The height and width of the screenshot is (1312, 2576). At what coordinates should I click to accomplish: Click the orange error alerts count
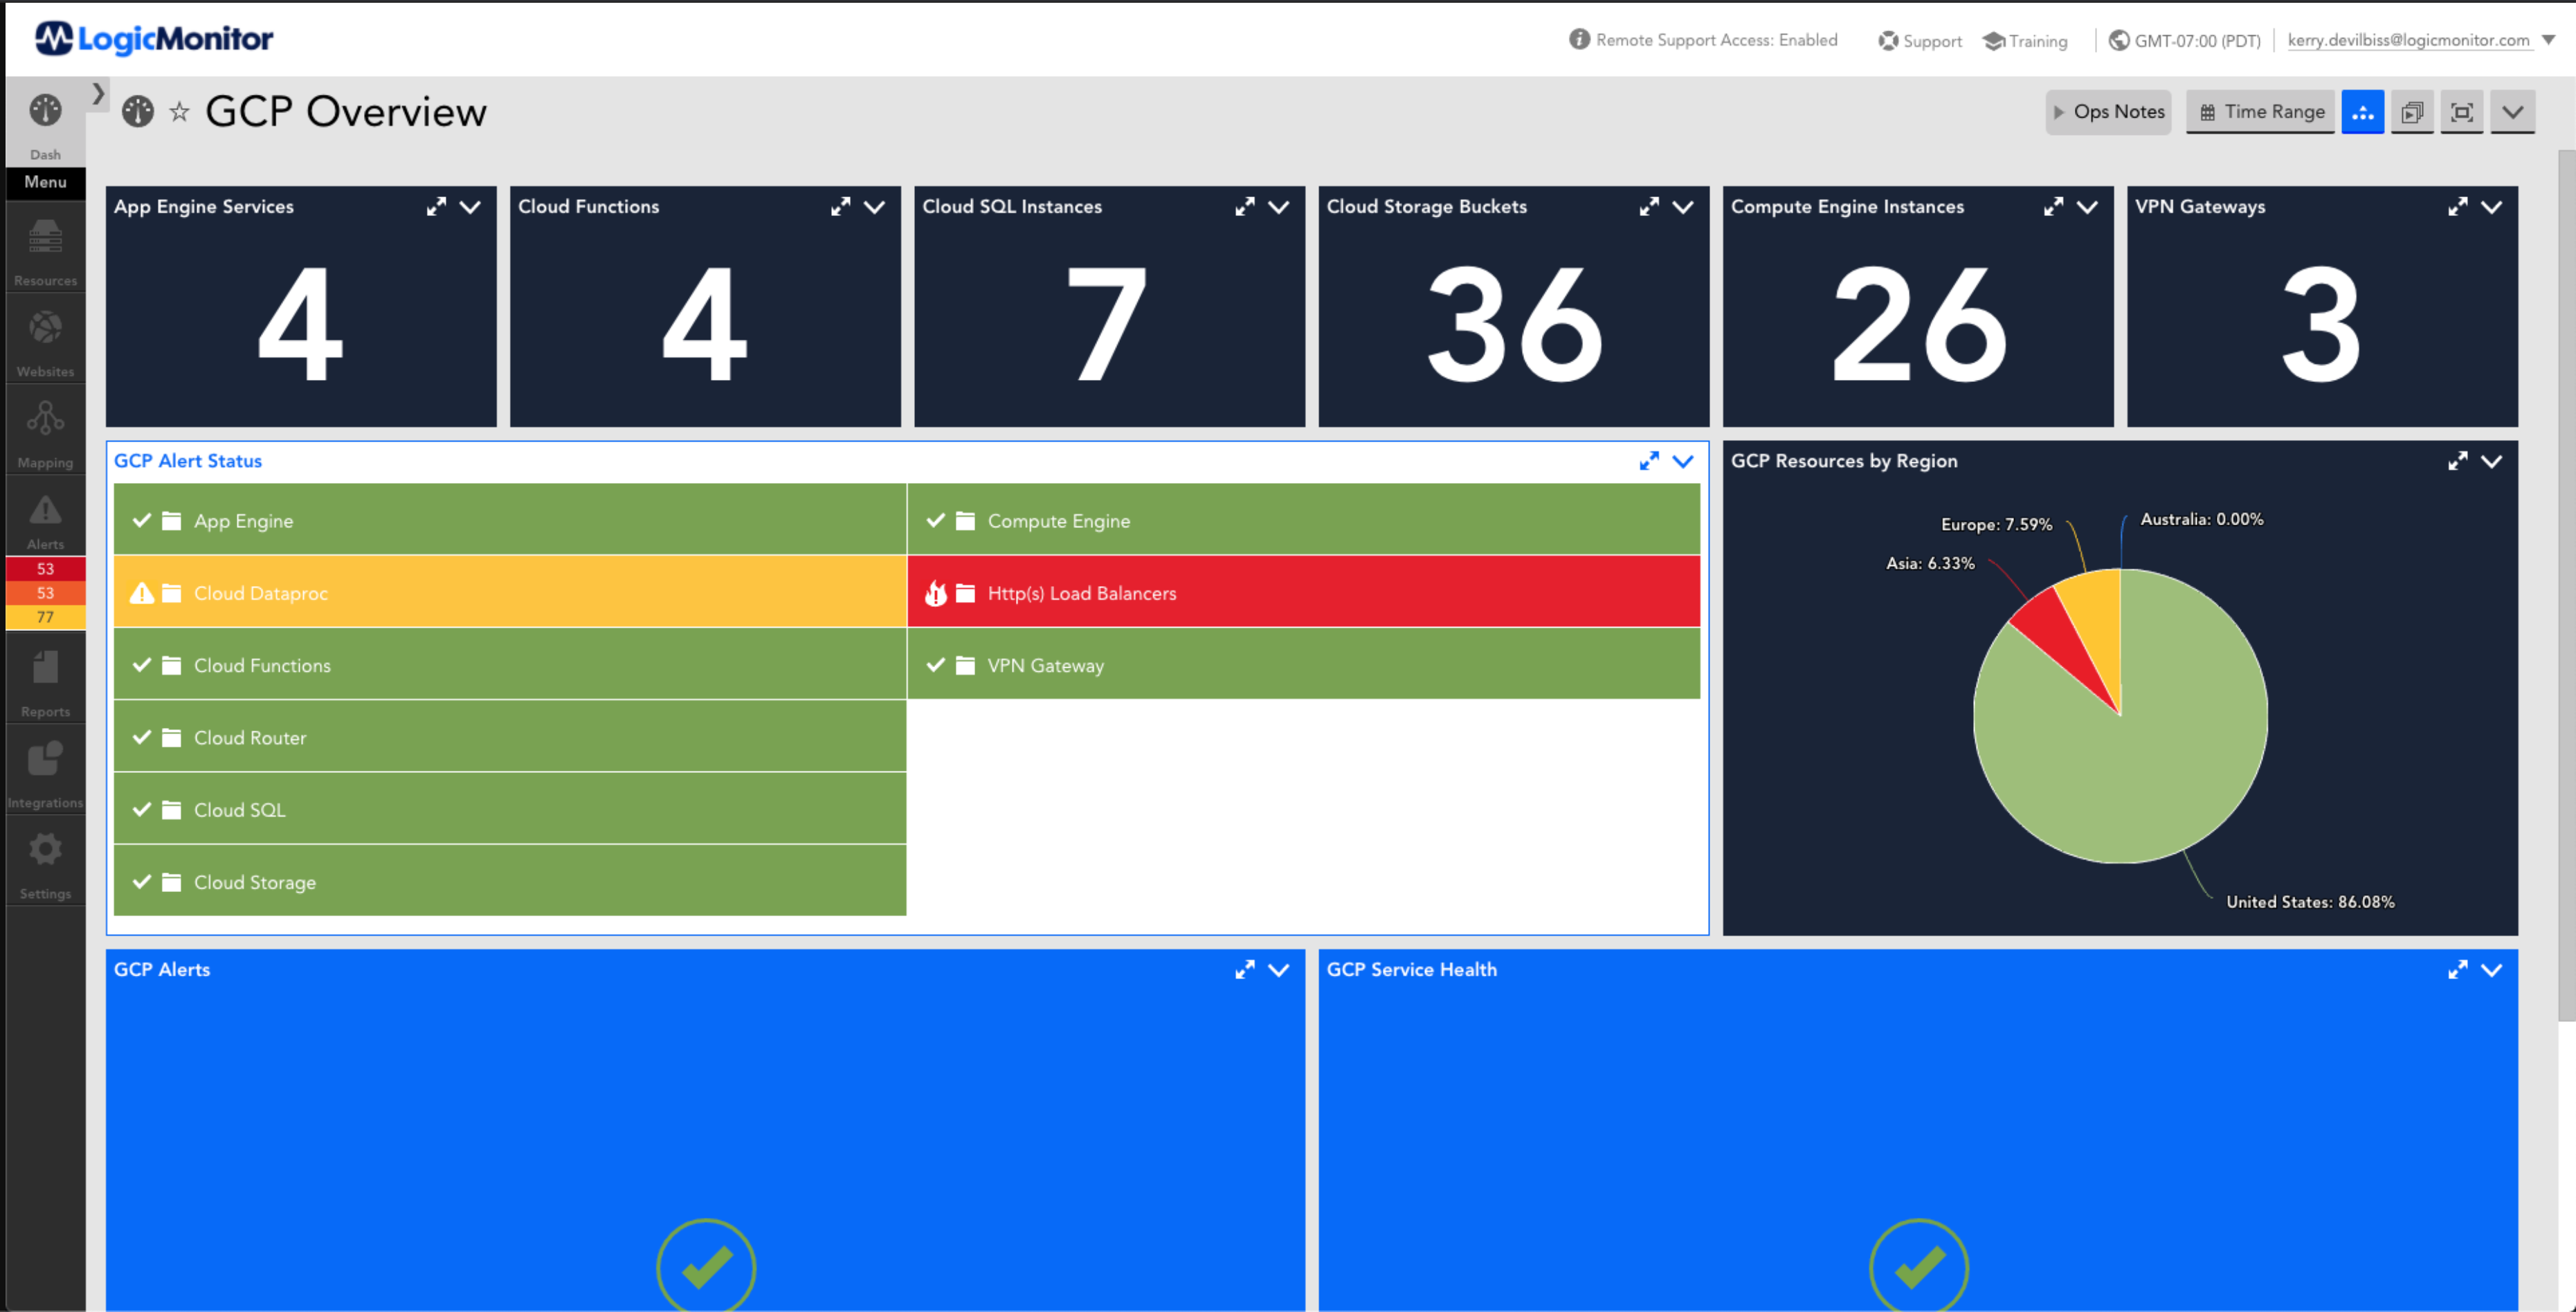click(45, 593)
